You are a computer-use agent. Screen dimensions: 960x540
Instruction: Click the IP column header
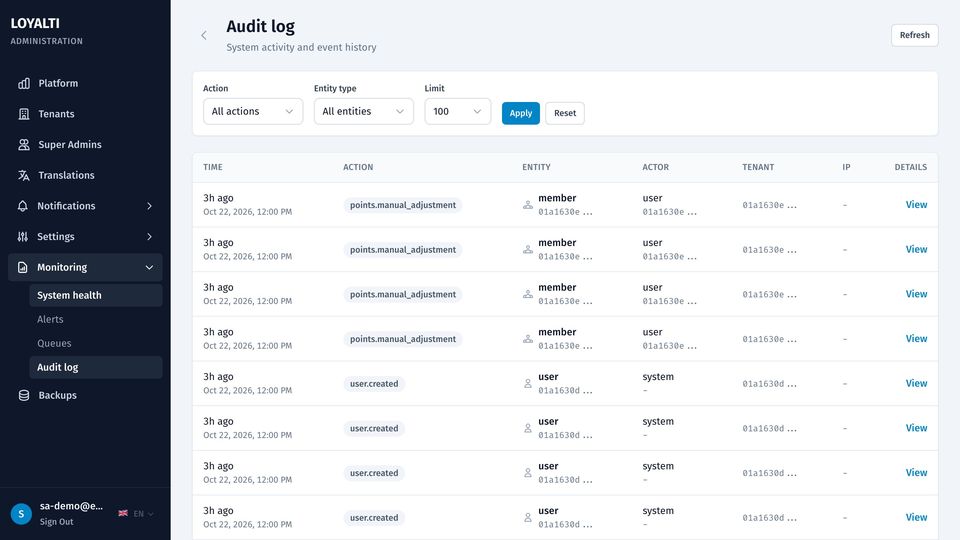(x=846, y=167)
